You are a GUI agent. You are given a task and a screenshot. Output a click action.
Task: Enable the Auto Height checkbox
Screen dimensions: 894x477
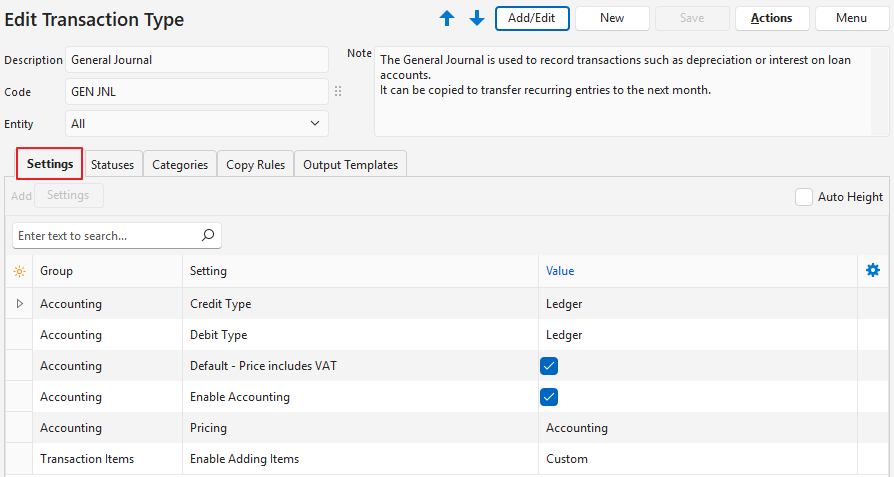(804, 197)
